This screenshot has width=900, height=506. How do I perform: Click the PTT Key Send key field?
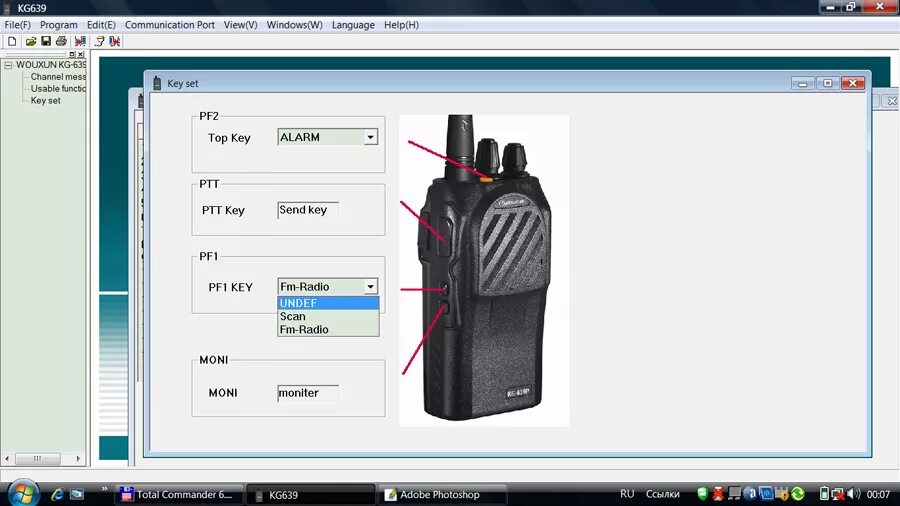[308, 210]
